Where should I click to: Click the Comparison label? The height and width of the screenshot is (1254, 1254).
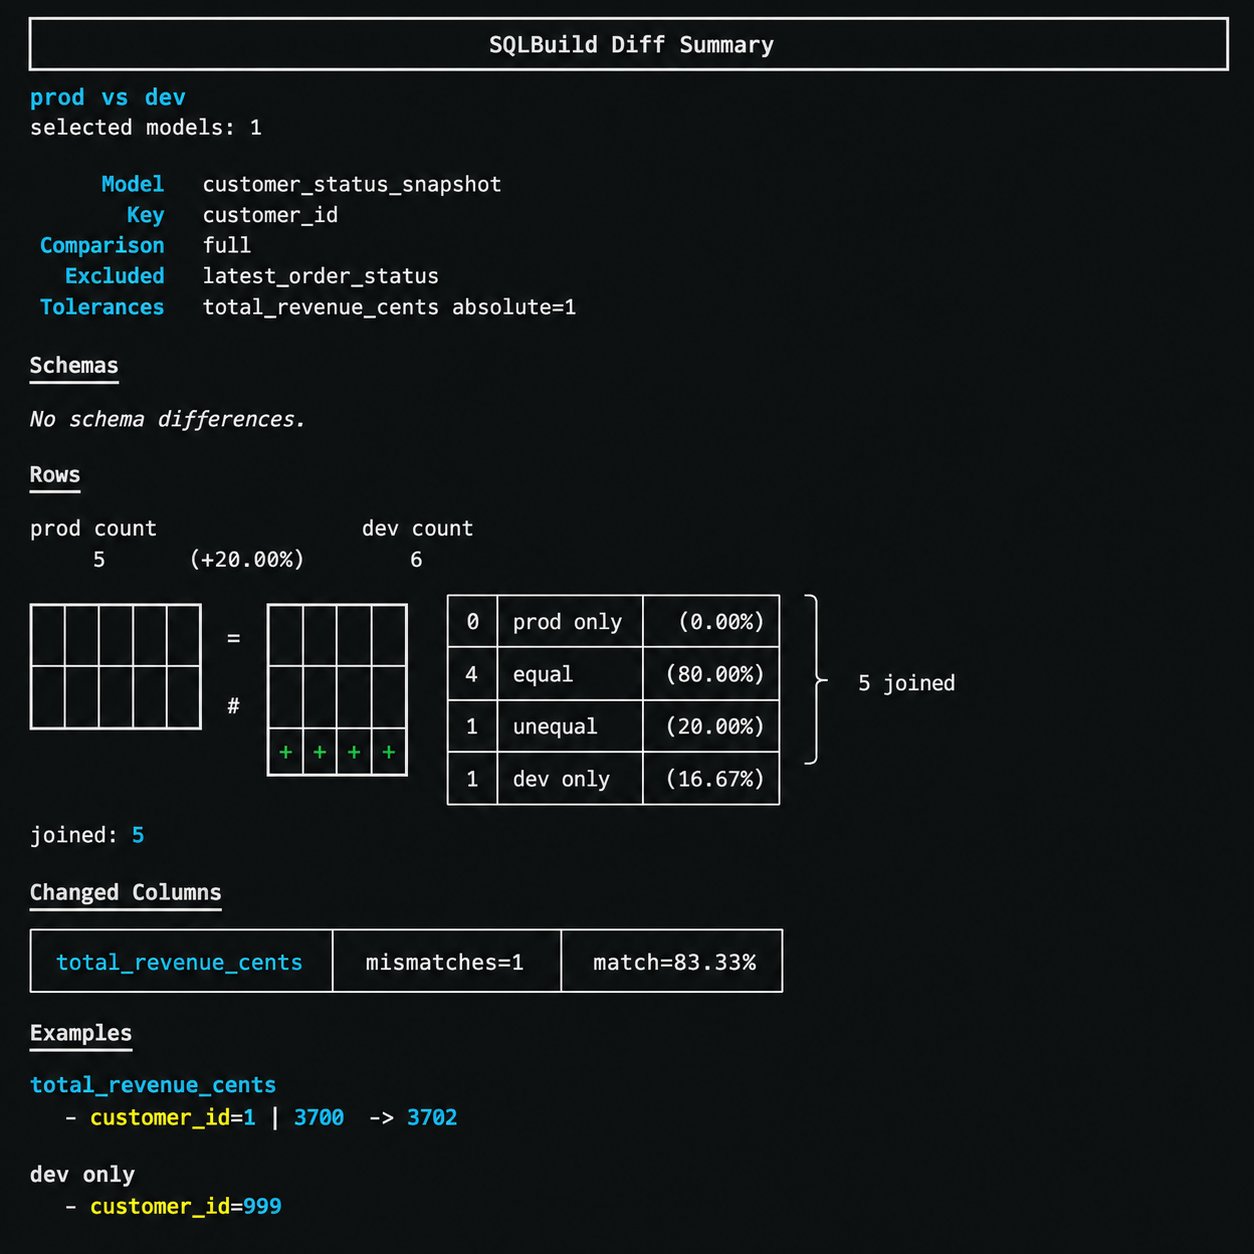click(102, 245)
